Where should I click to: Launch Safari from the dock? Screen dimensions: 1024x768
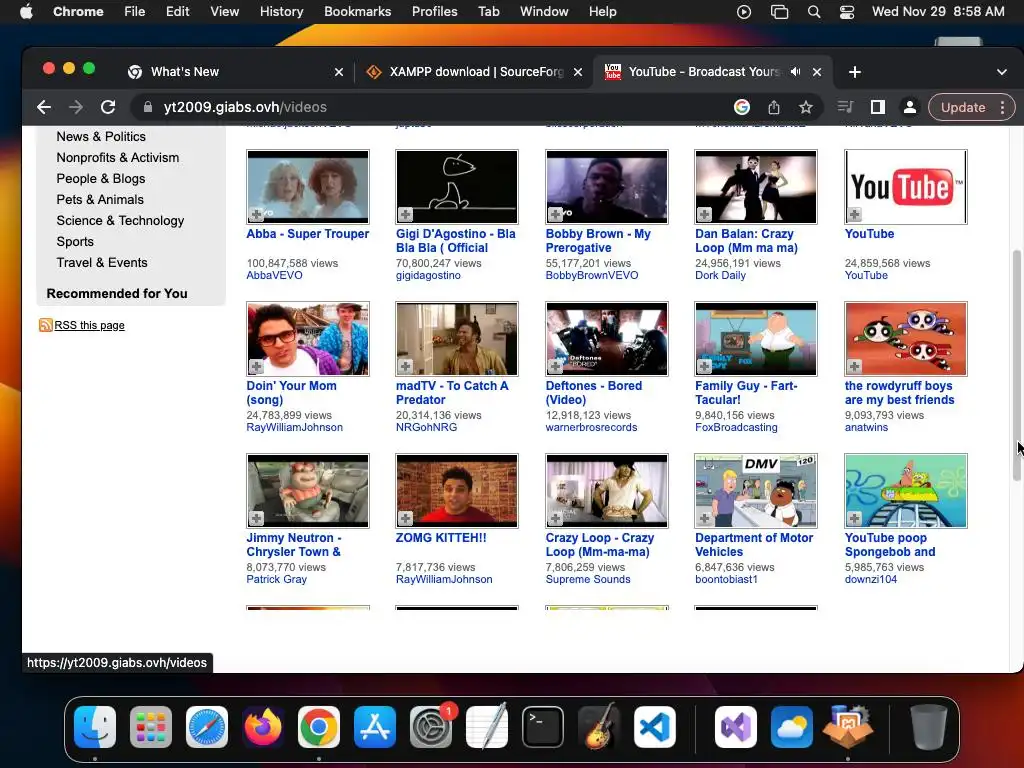coord(207,727)
